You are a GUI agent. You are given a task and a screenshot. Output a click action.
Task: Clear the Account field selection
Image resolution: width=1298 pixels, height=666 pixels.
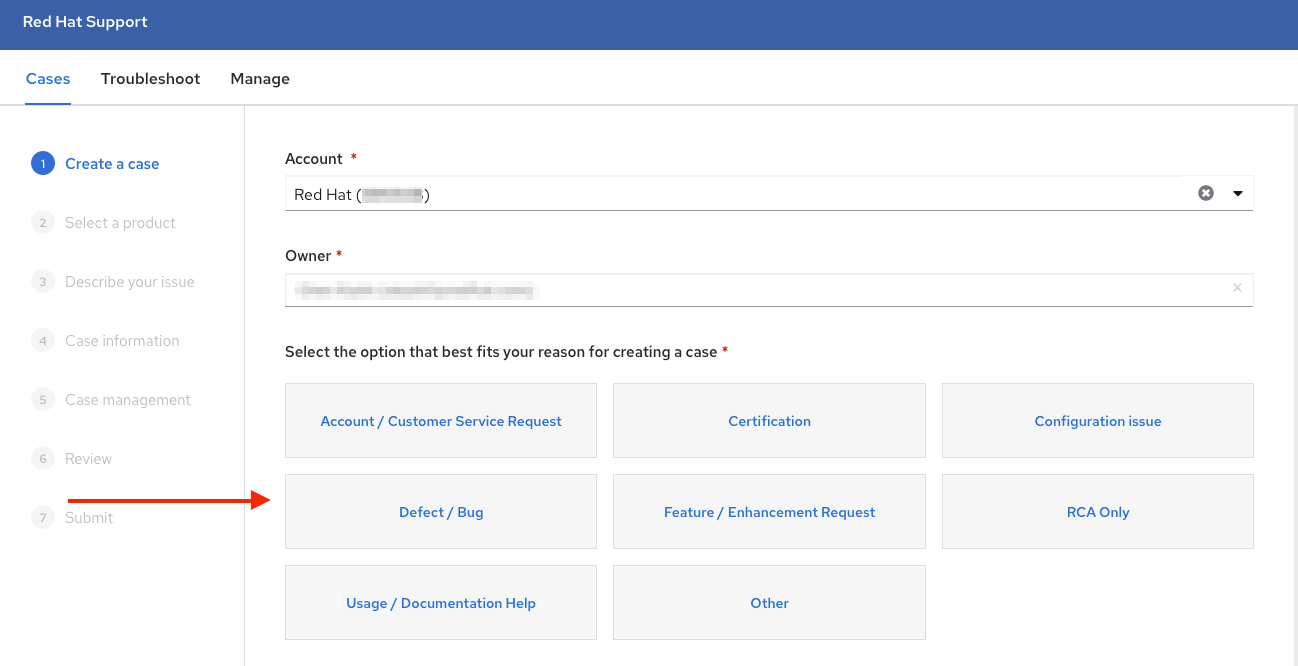point(1205,193)
